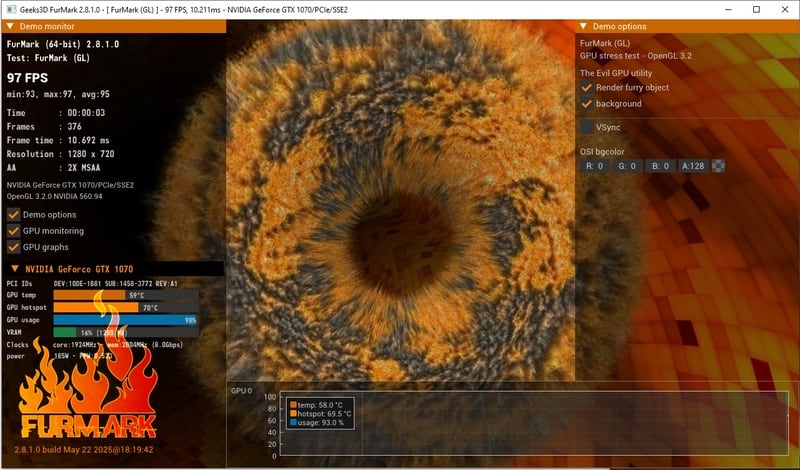Click the 'GPU 0' graph label
This screenshot has height=470, width=800.
click(241, 391)
